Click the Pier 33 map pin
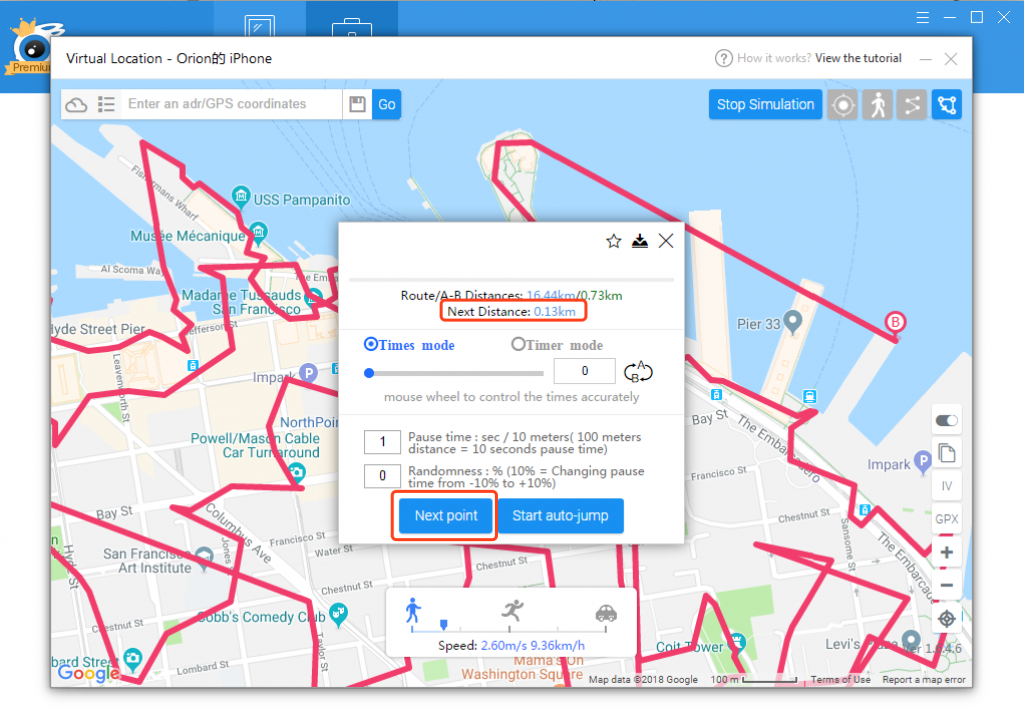Viewport: 1024px width, 723px height. pyautogui.click(x=793, y=322)
